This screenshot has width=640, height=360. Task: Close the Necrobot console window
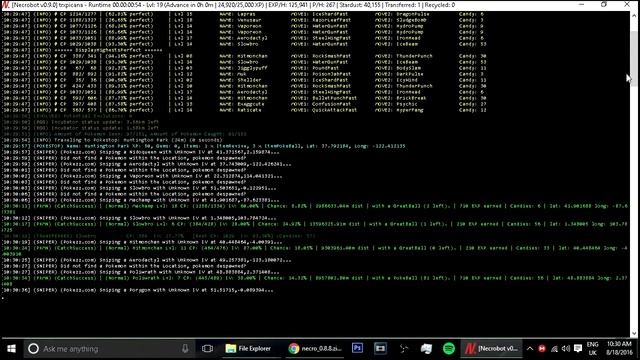(x=627, y=4)
